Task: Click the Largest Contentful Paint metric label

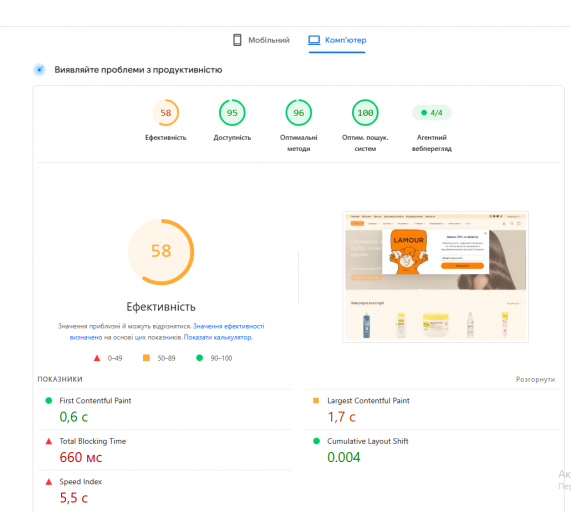Action: [x=368, y=401]
